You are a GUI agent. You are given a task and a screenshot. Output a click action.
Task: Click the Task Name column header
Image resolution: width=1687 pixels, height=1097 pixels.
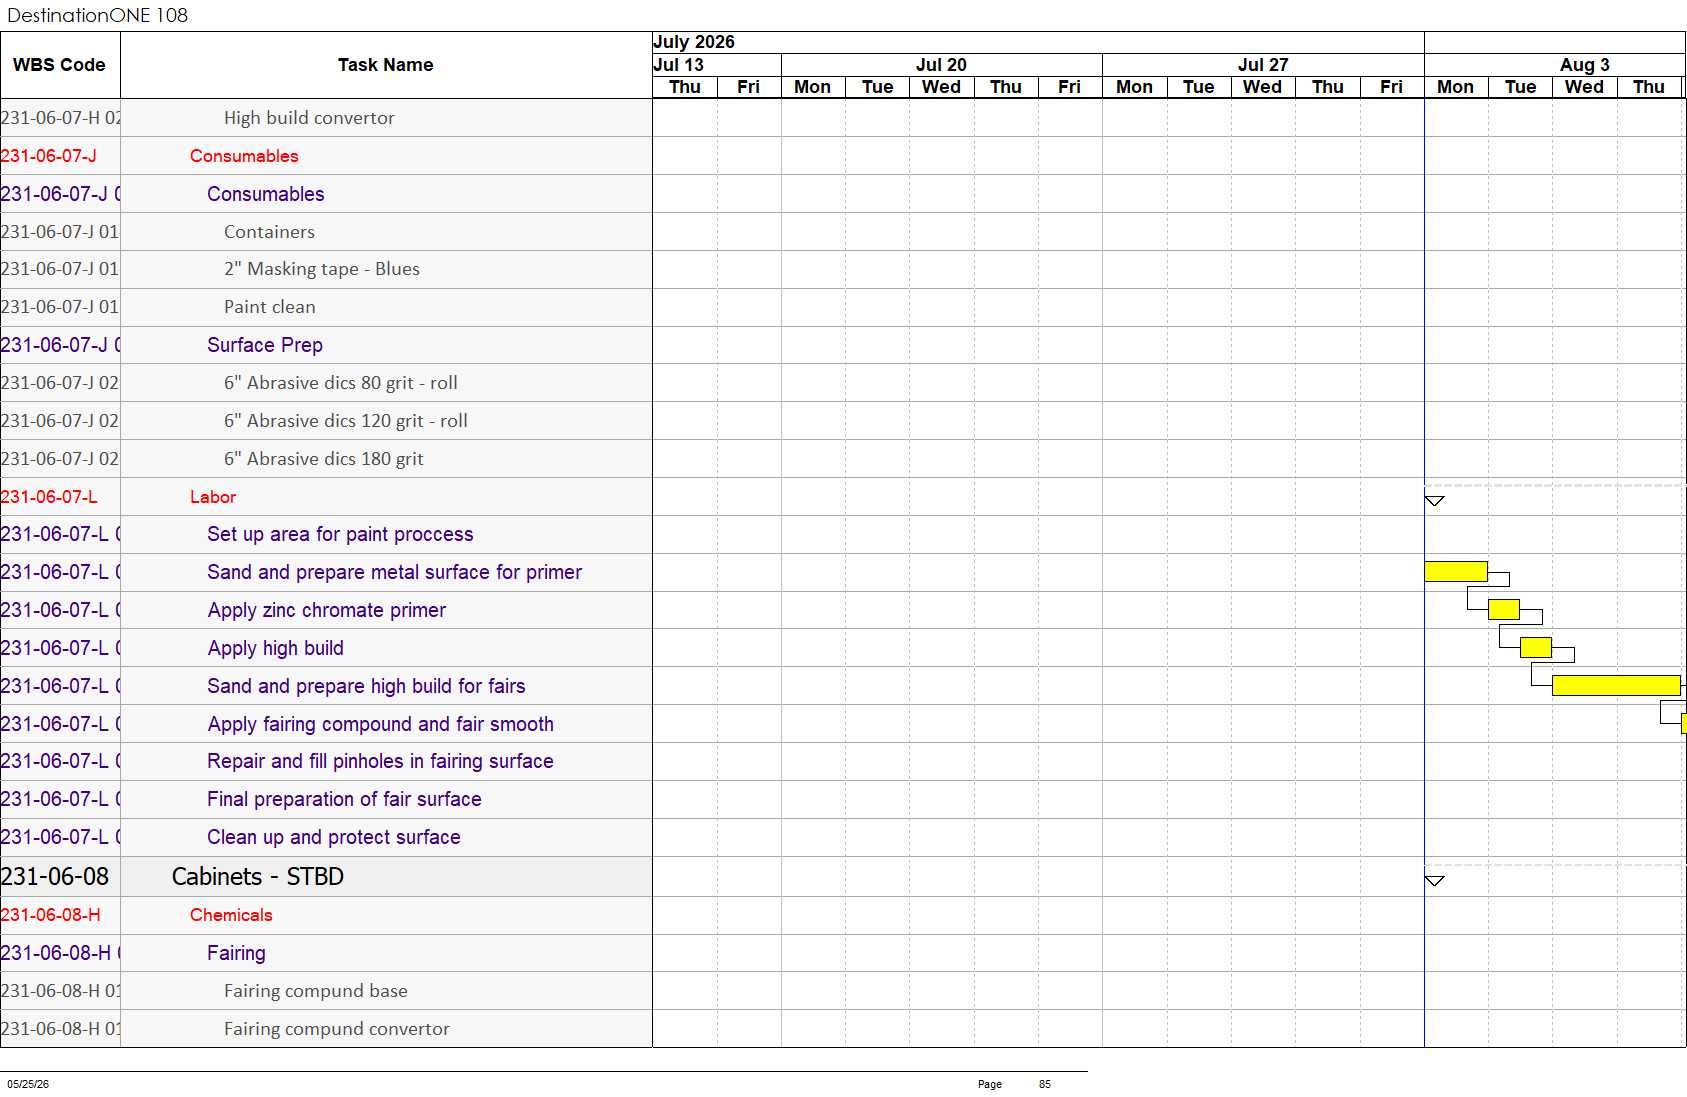click(385, 65)
